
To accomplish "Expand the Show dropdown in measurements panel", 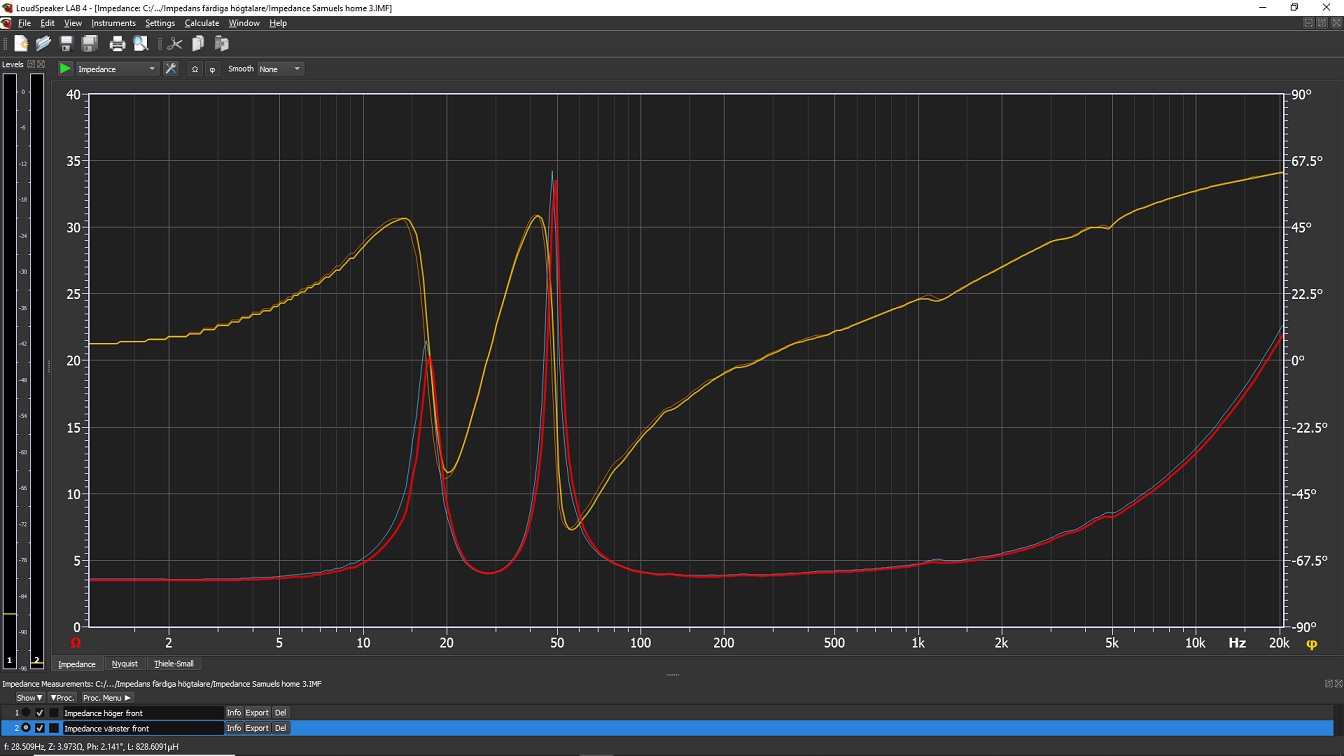I will coord(29,698).
